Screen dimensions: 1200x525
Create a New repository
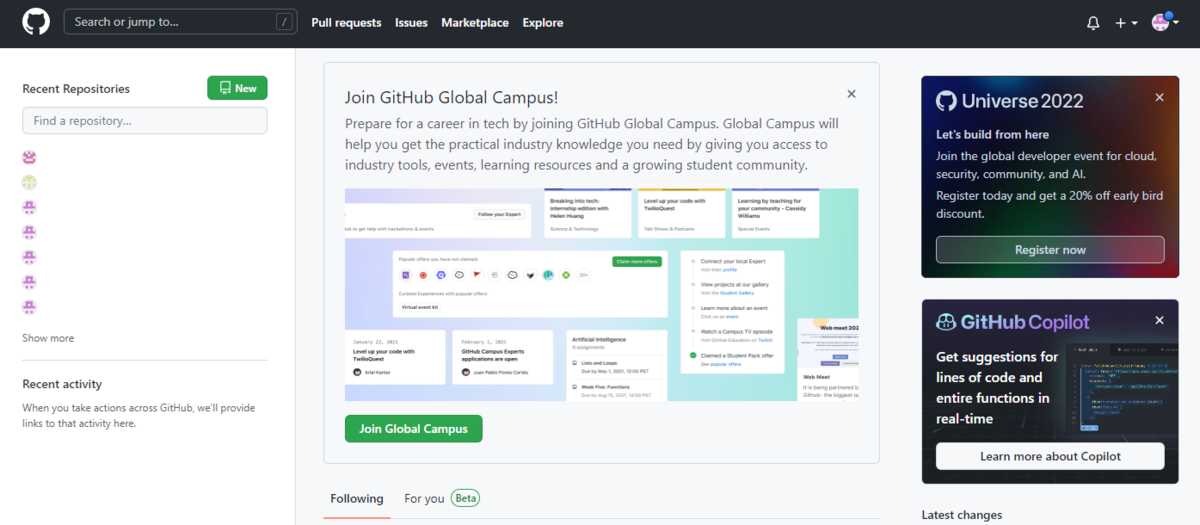coord(237,88)
